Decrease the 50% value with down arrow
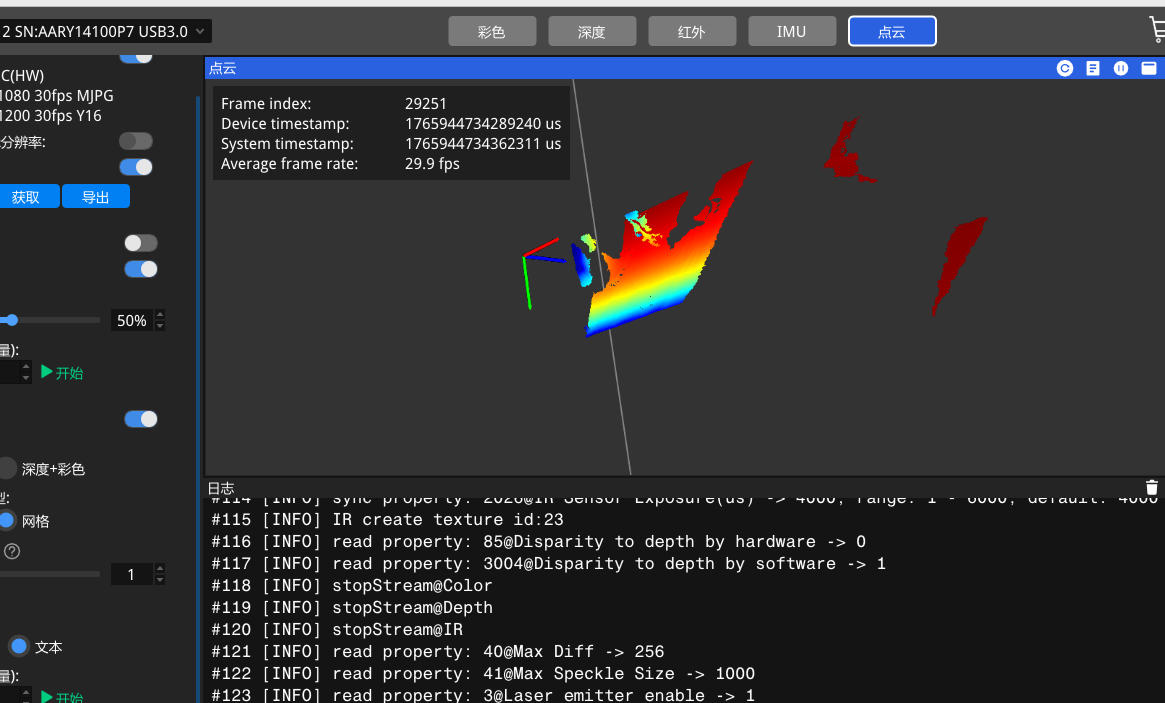The height and width of the screenshot is (703, 1165). 160,326
